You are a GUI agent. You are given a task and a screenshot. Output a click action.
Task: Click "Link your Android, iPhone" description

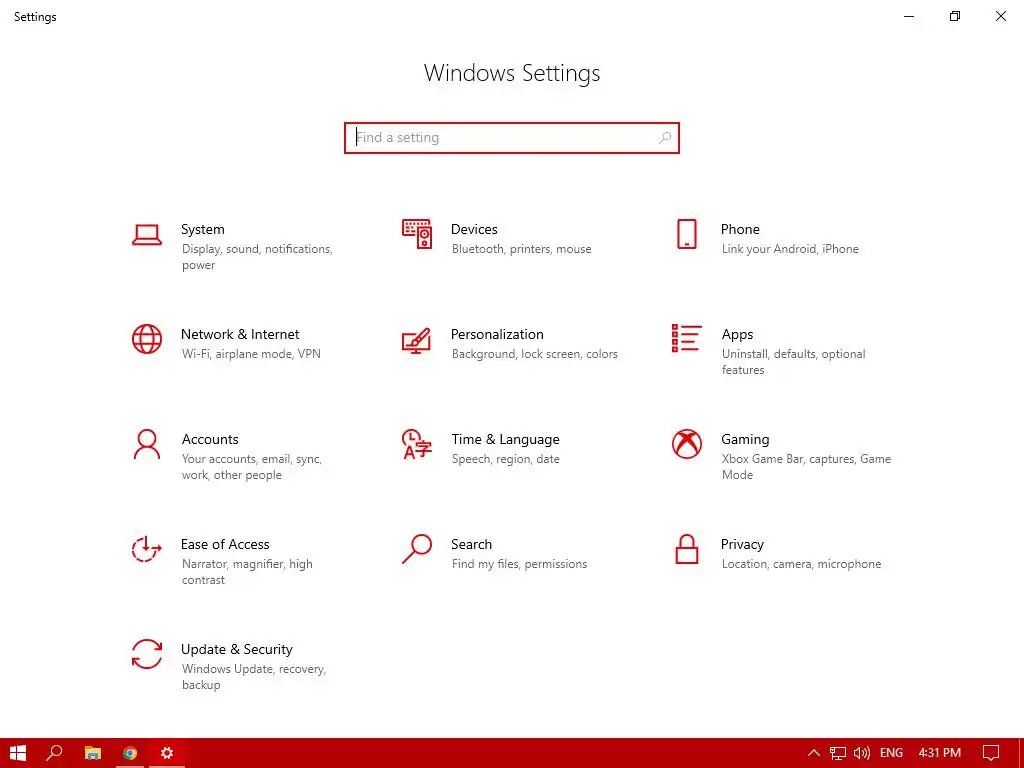790,249
